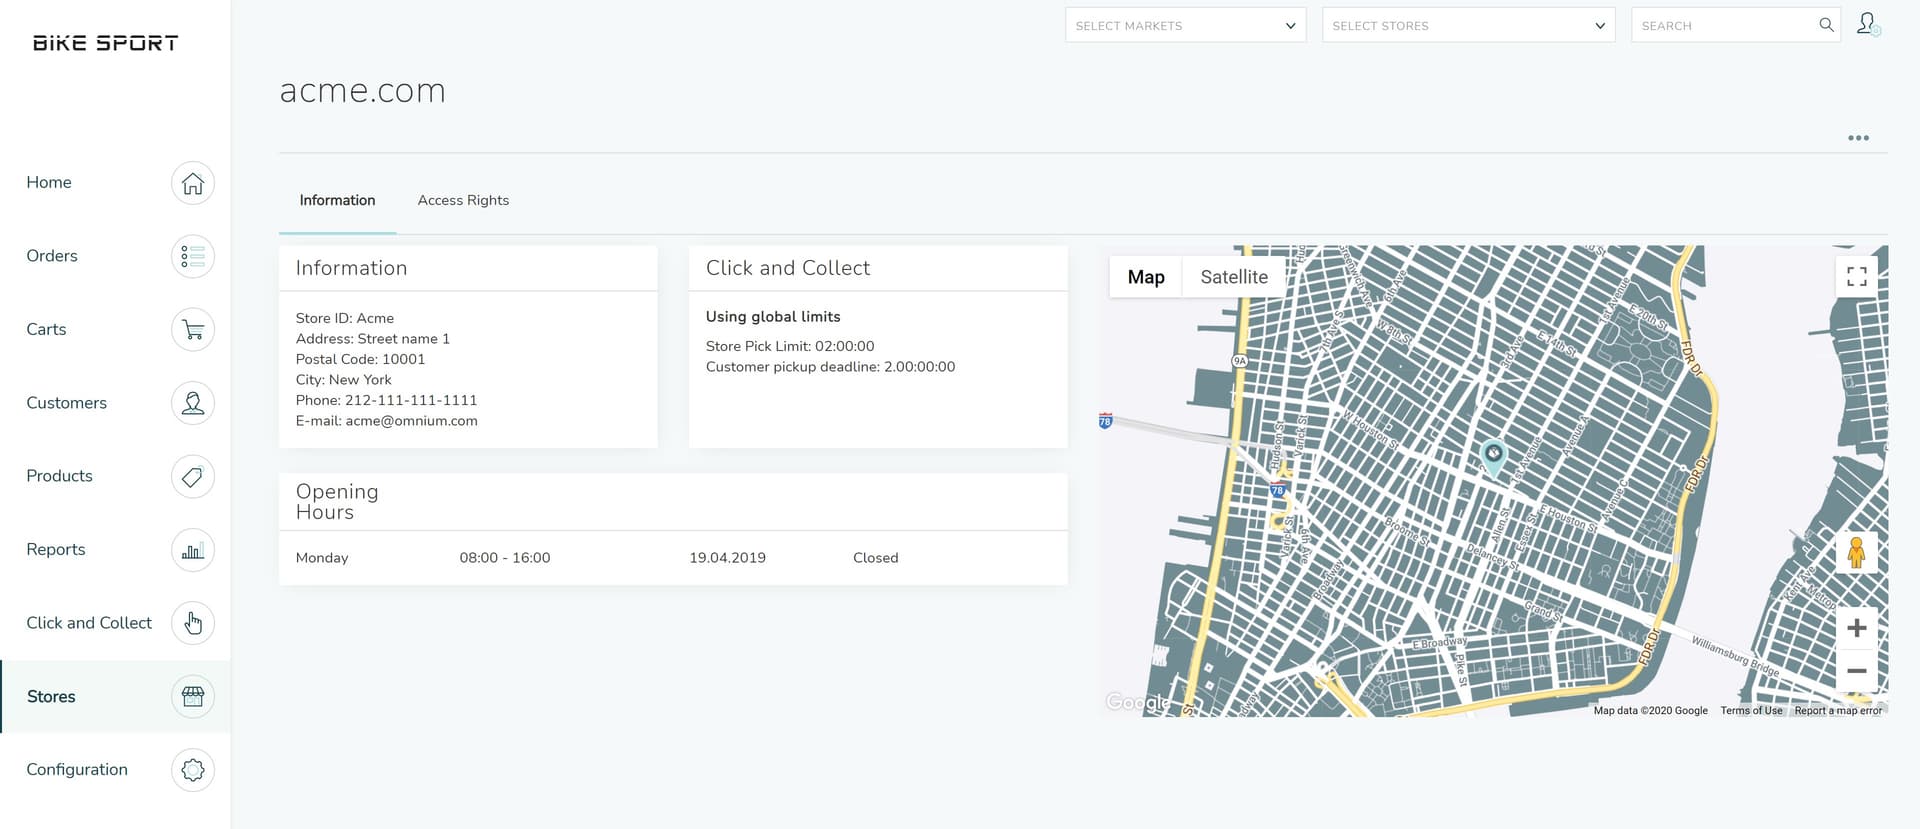Zoom out on the map

[x=1857, y=671]
